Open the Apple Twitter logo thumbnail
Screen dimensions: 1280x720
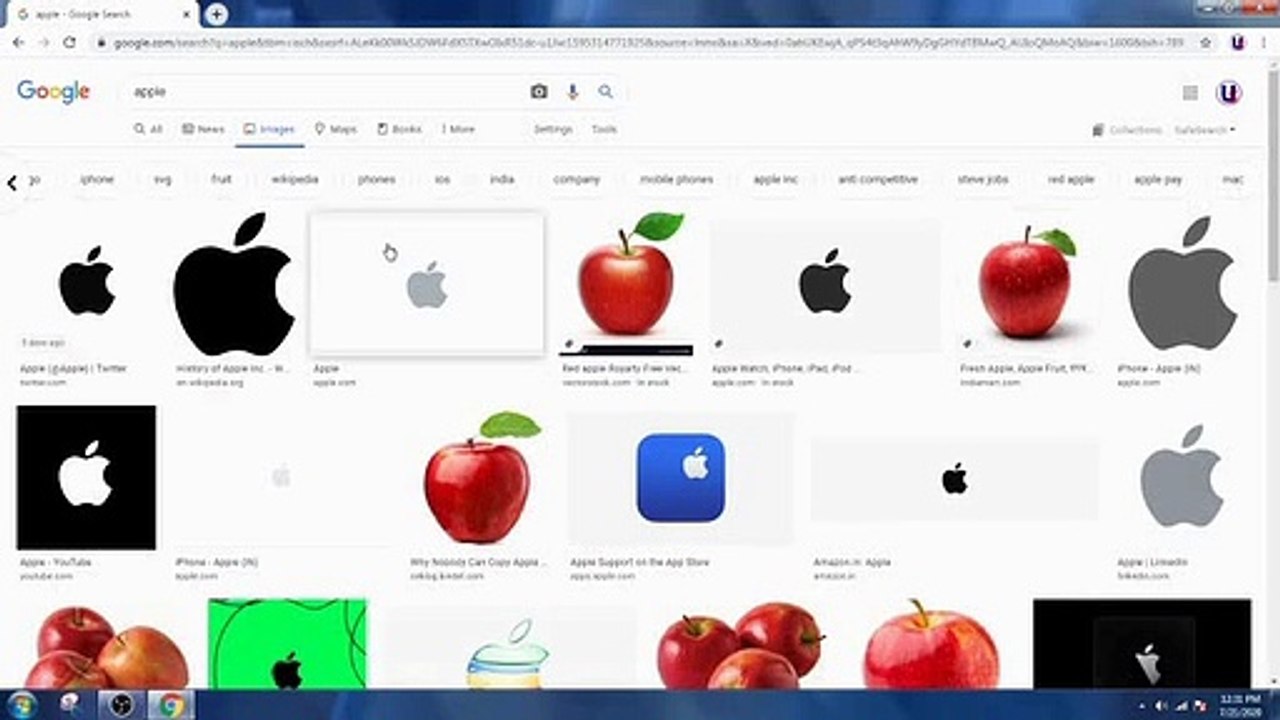click(x=87, y=282)
